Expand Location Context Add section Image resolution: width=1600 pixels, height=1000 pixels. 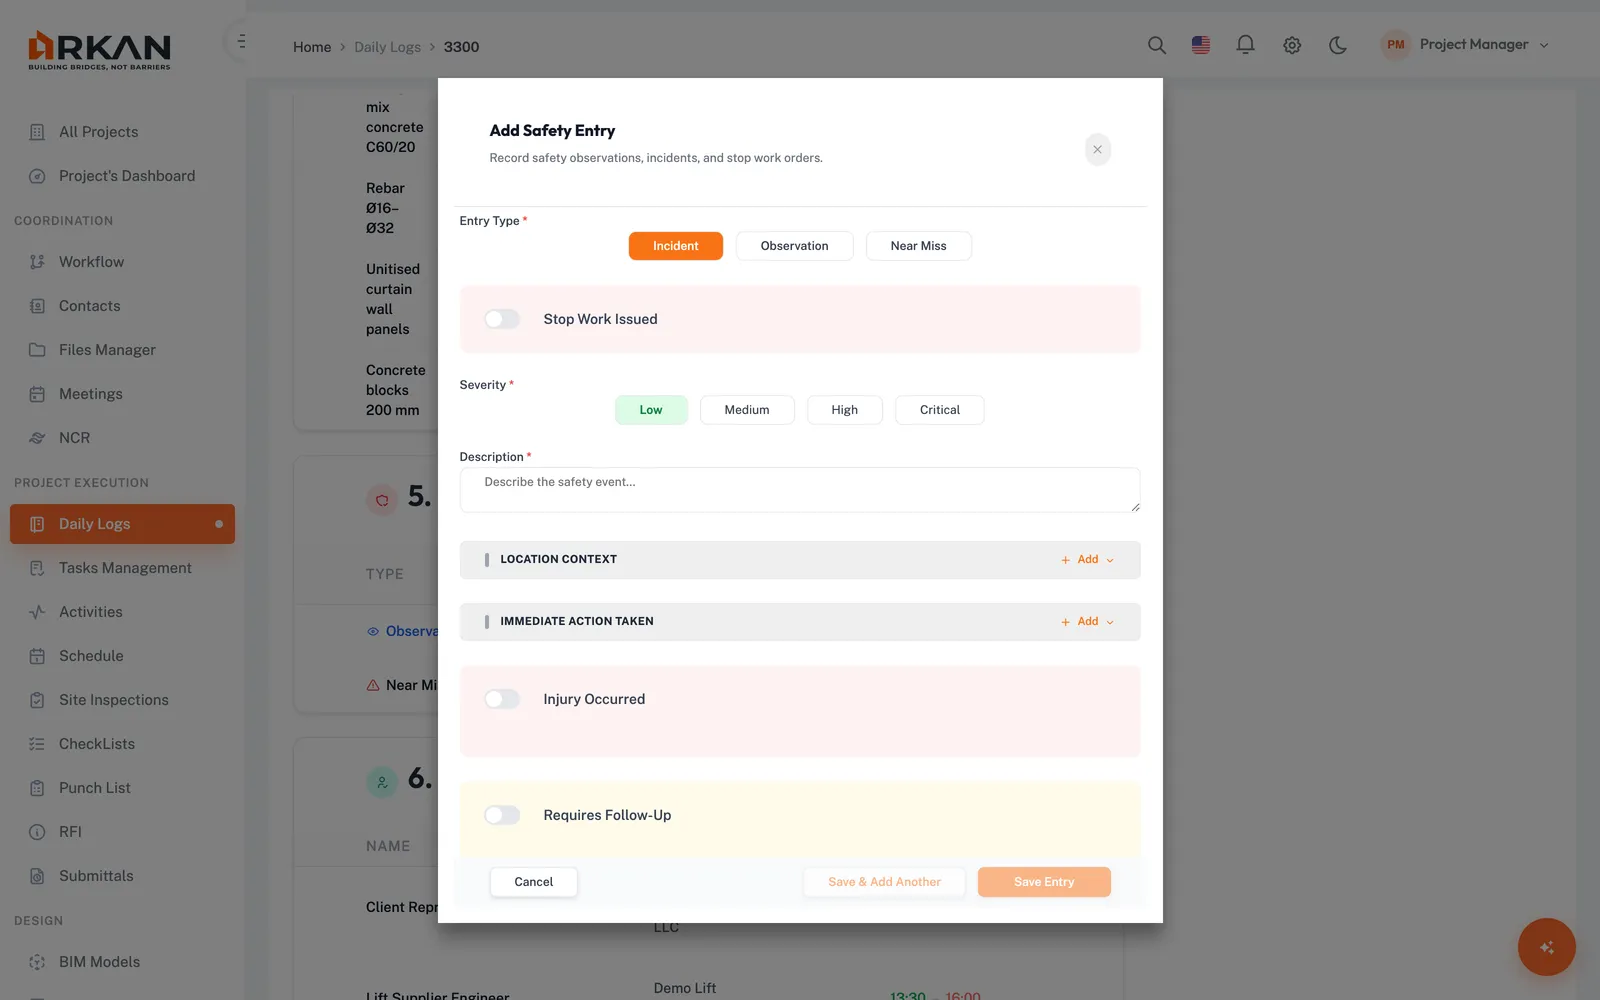tap(1087, 560)
